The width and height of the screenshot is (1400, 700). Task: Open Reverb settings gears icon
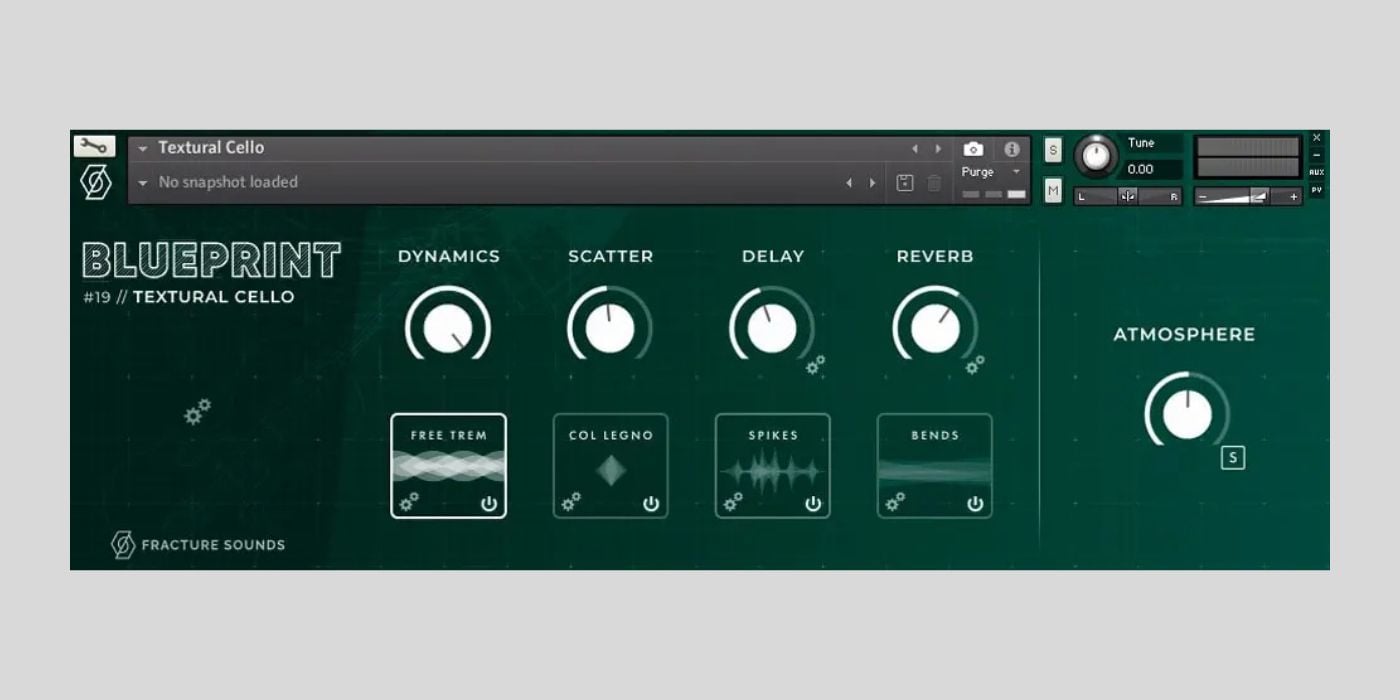(x=975, y=365)
